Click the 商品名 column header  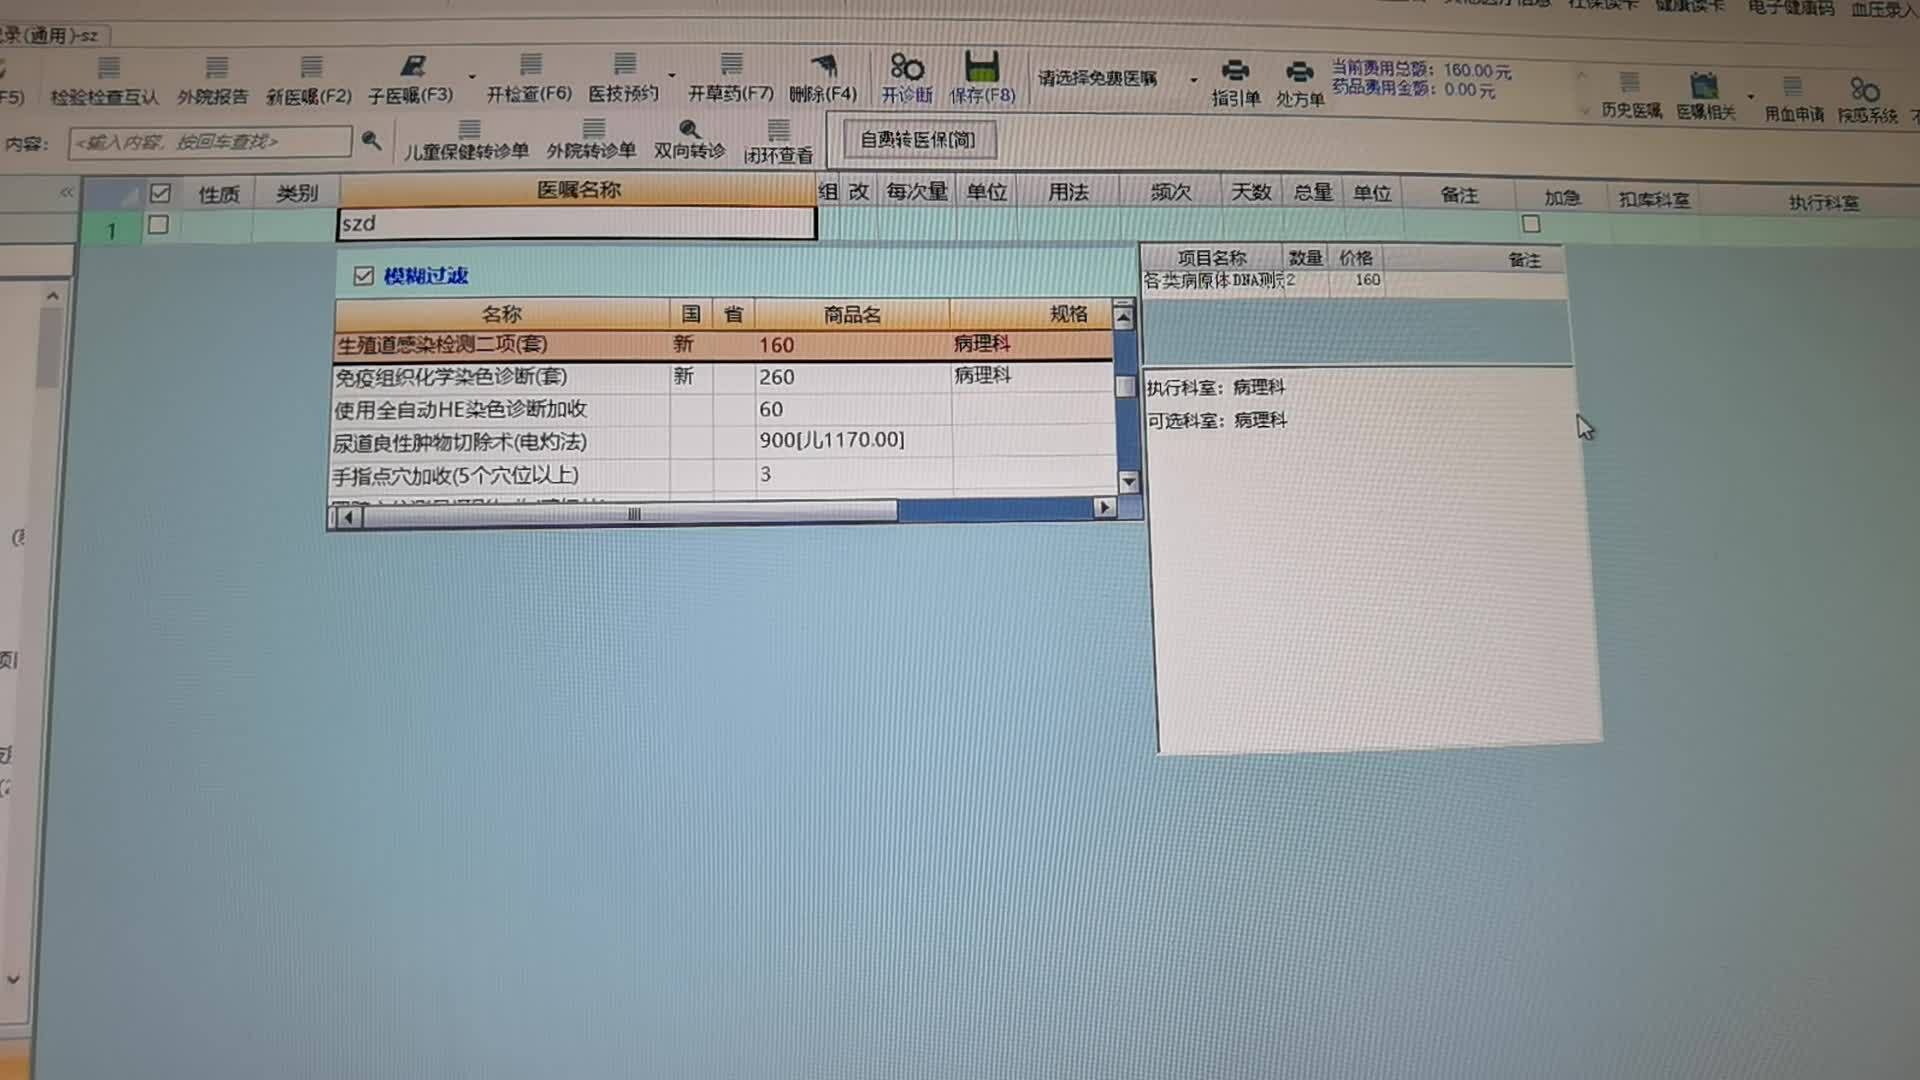click(x=852, y=315)
